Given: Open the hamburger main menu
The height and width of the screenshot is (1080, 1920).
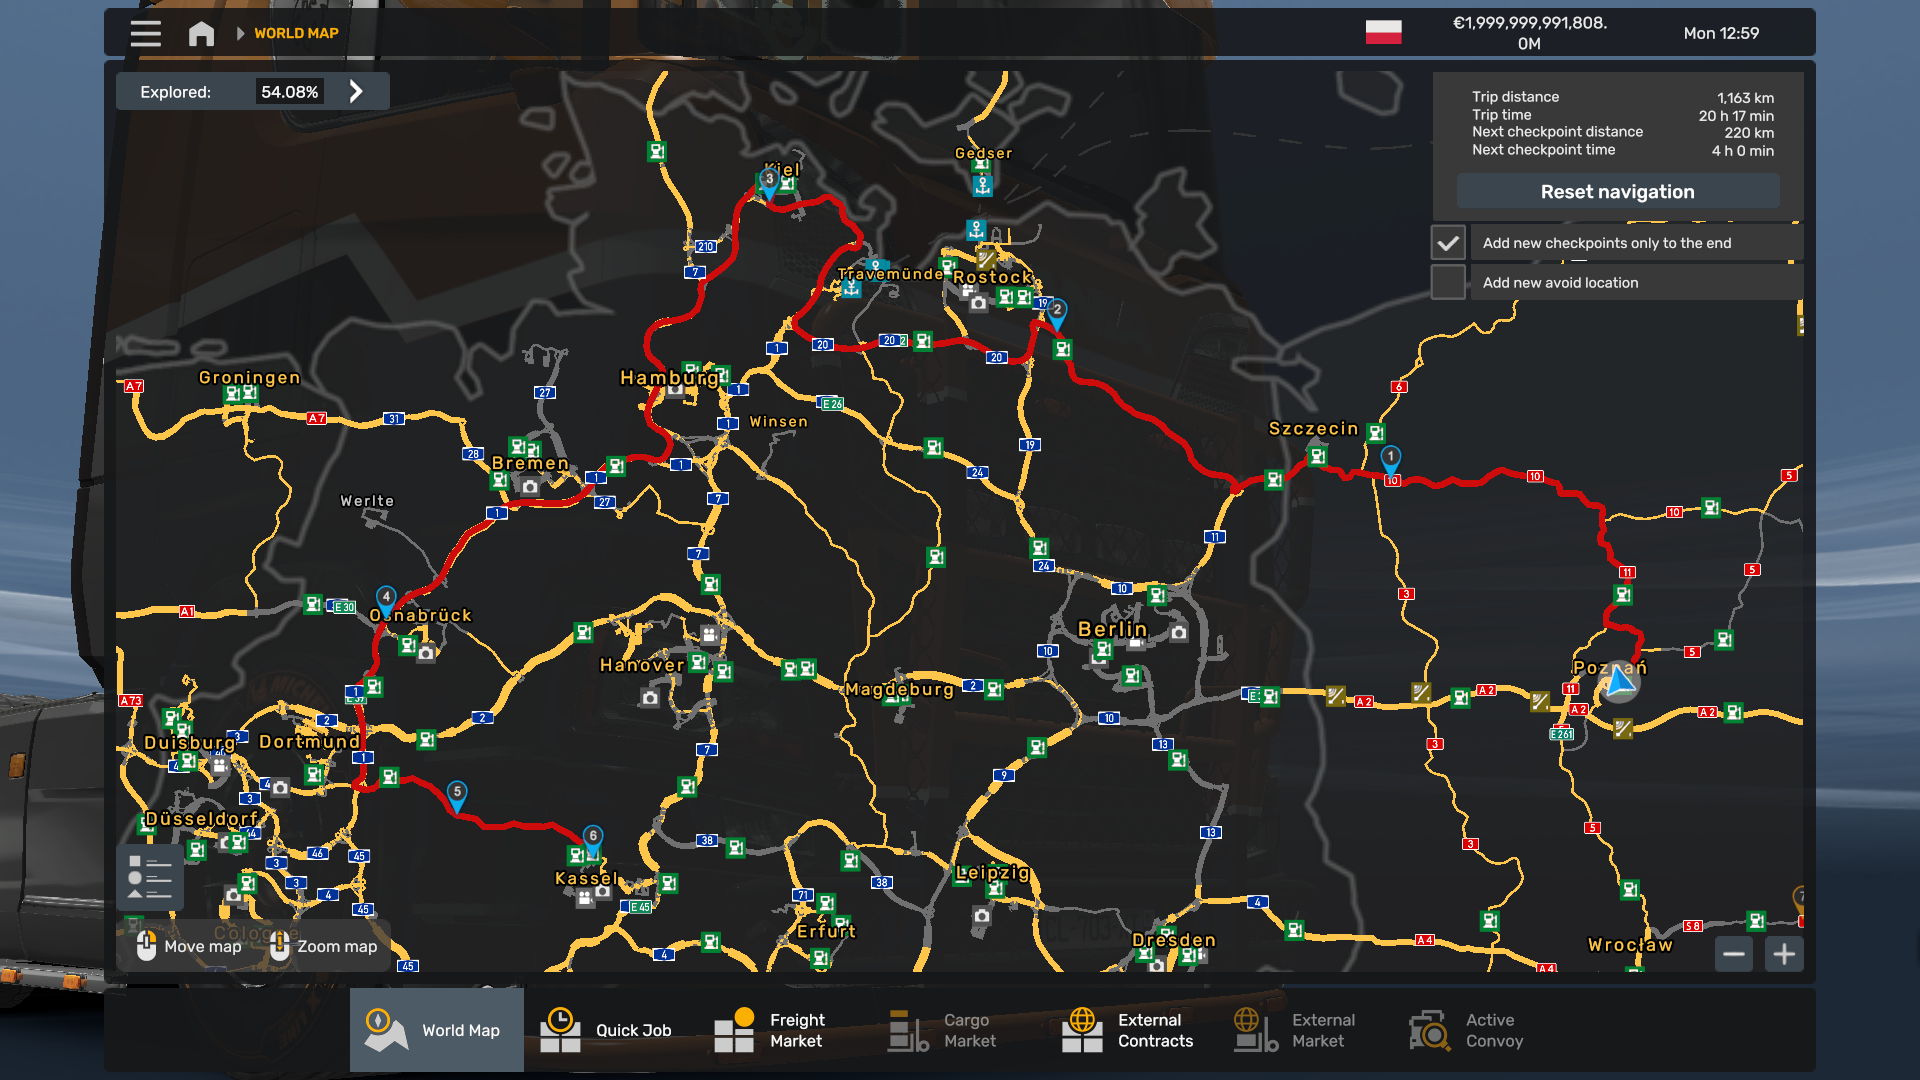Looking at the screenshot, I should pyautogui.click(x=146, y=33).
